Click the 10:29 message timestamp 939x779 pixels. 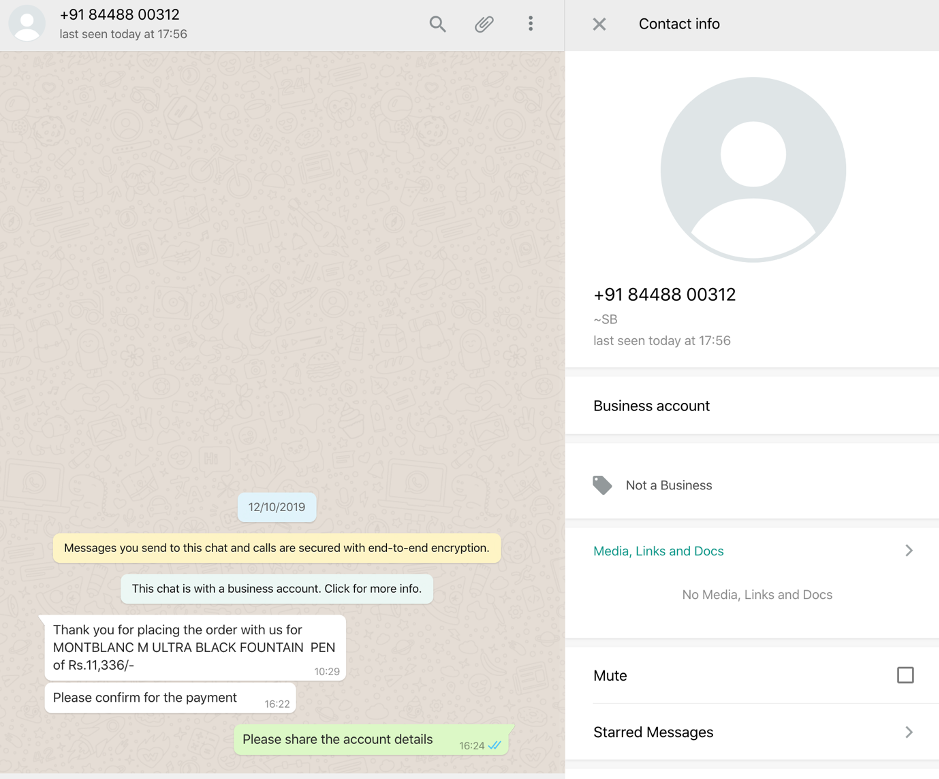(x=327, y=672)
